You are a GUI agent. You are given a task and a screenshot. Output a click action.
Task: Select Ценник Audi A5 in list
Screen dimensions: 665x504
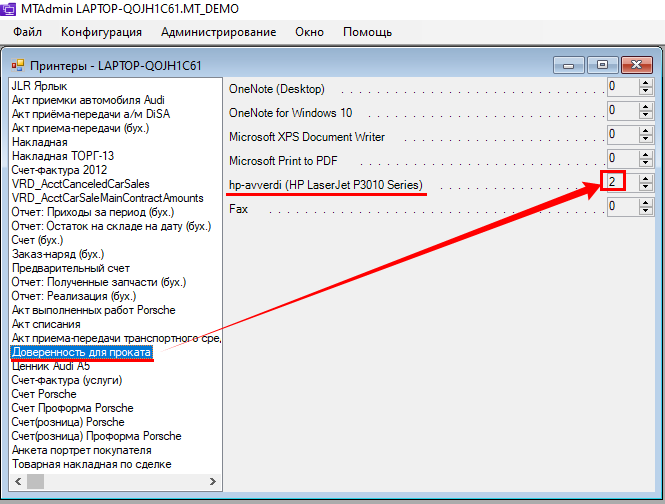50,367
